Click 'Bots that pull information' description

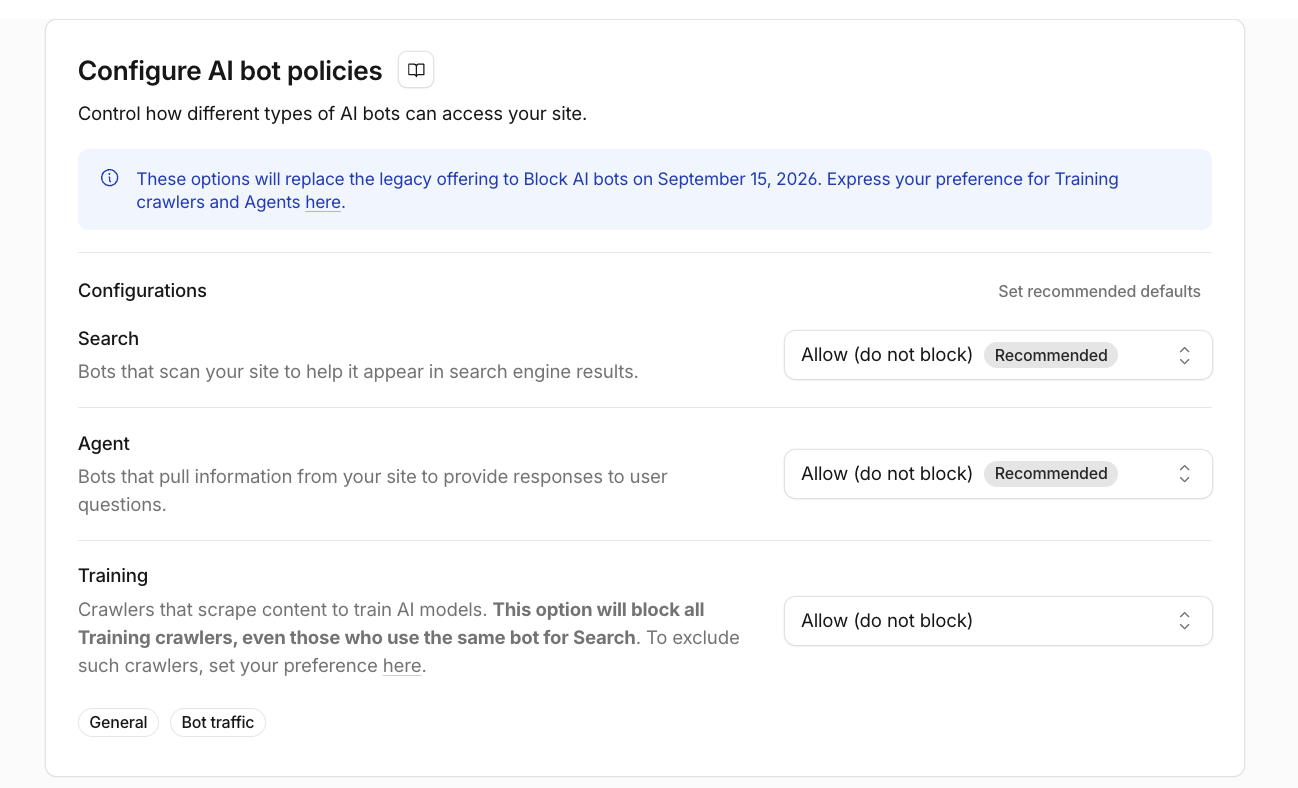tap(373, 490)
